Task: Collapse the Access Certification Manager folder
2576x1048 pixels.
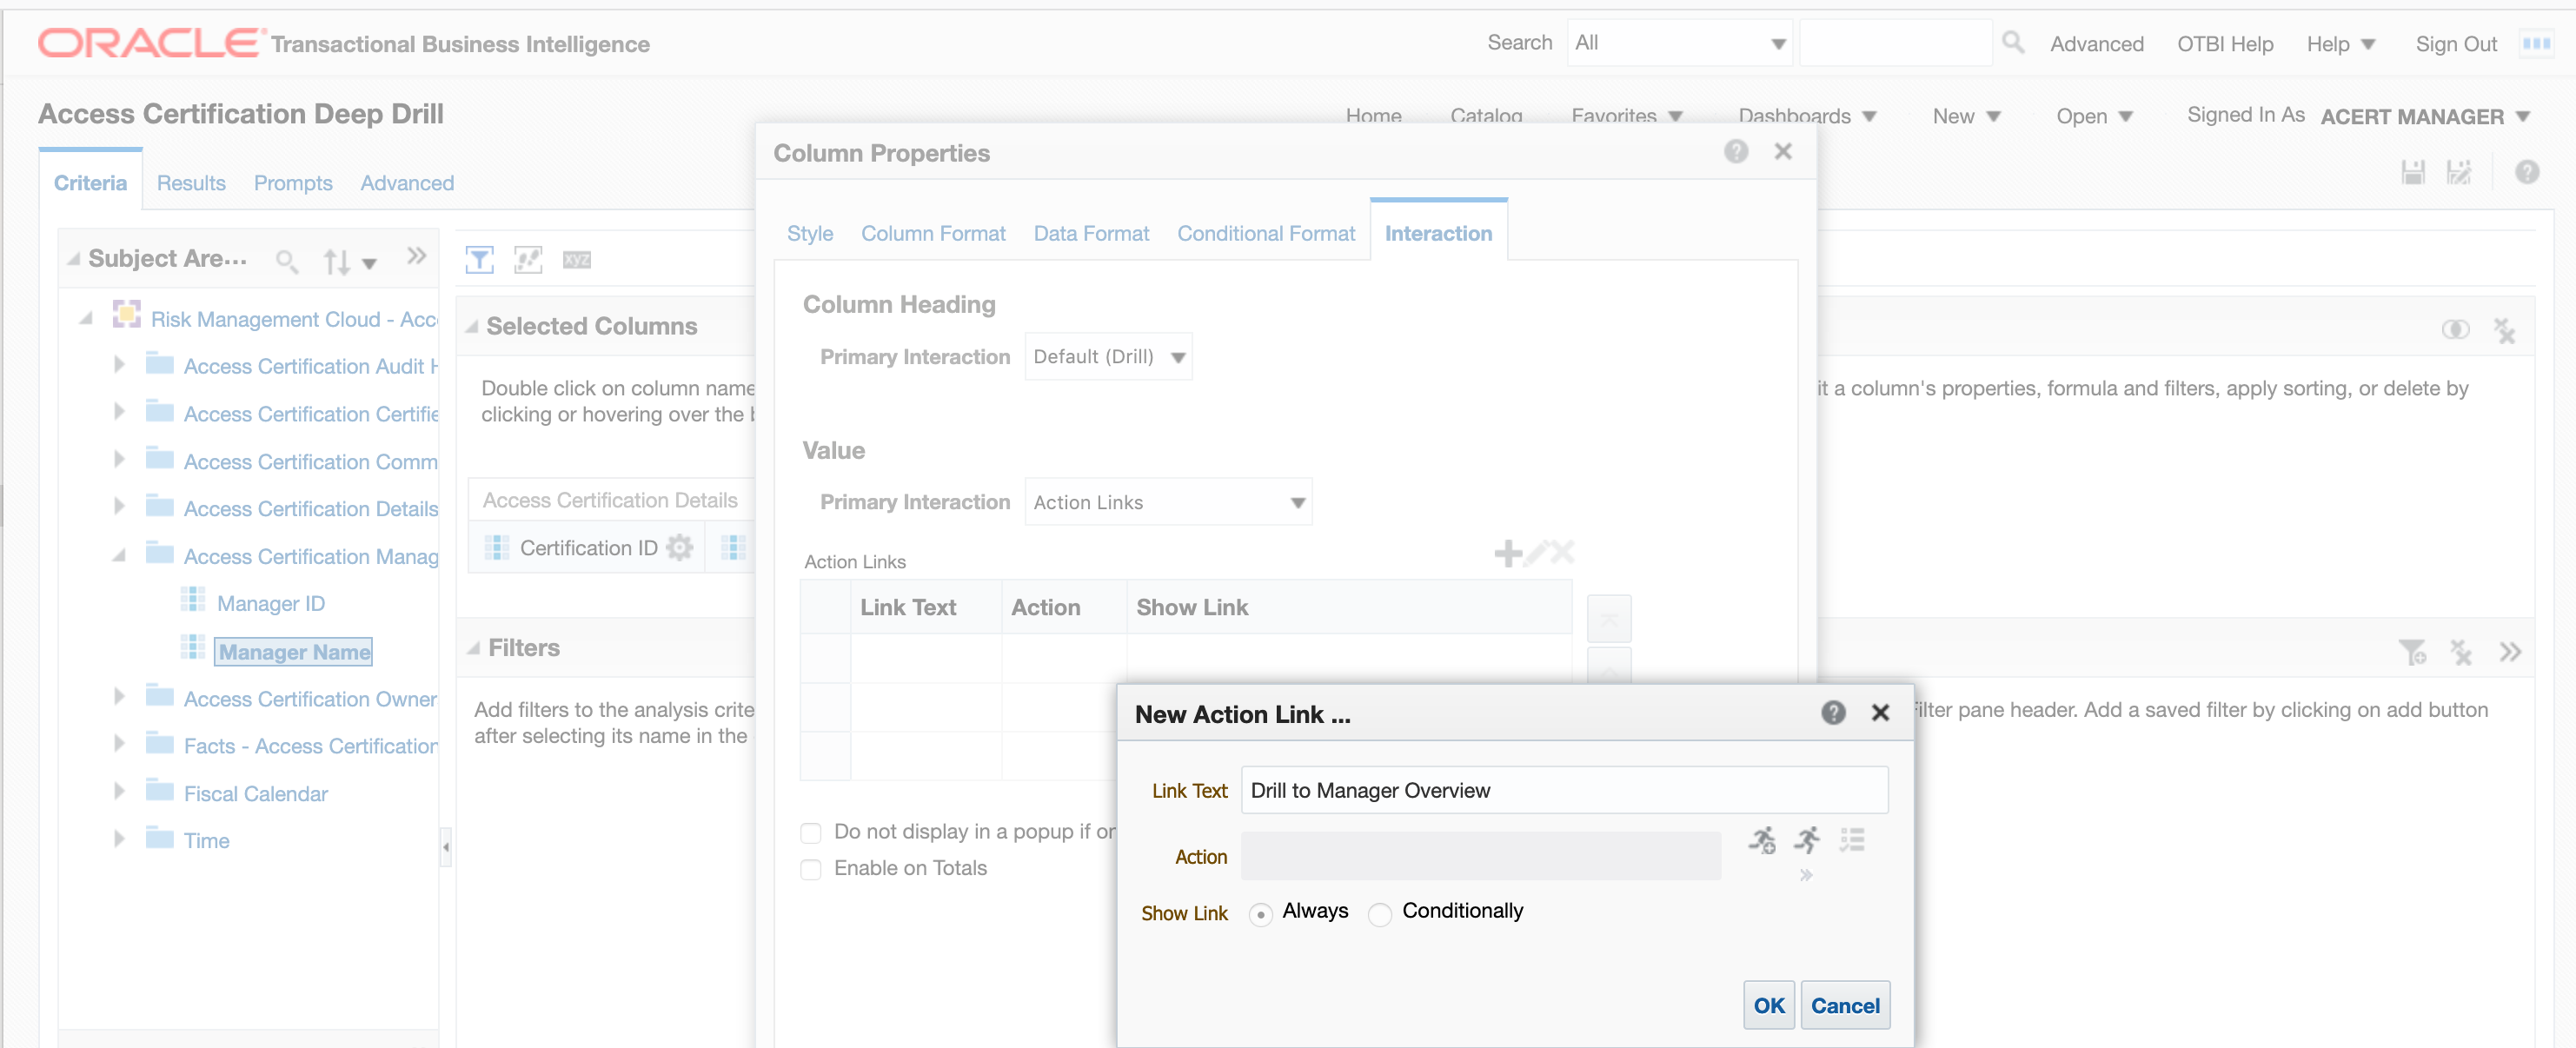Action: point(119,555)
